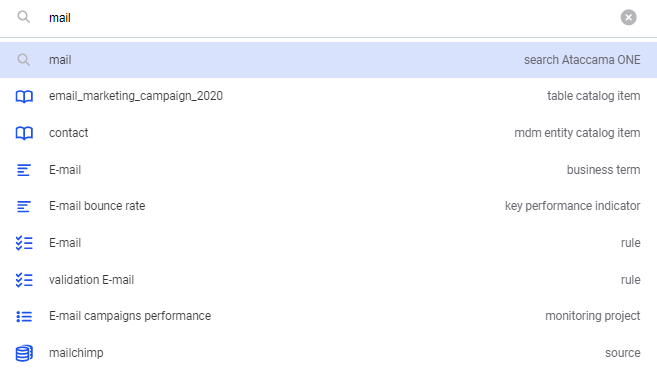Open email_marketing_campaign_2020 table catalog item

click(328, 96)
